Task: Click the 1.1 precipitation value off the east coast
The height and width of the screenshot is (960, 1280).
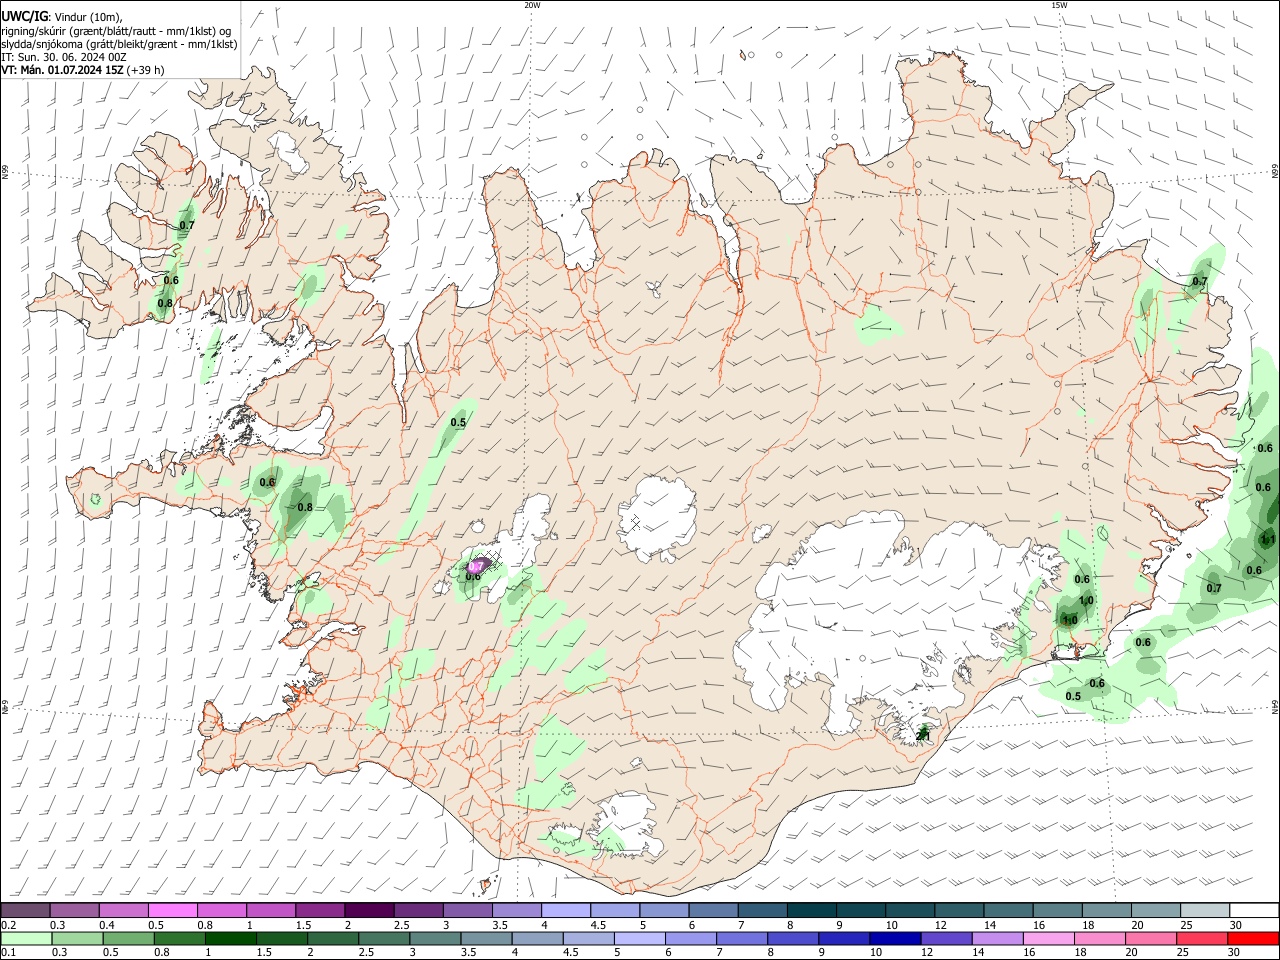Action: click(x=1268, y=539)
